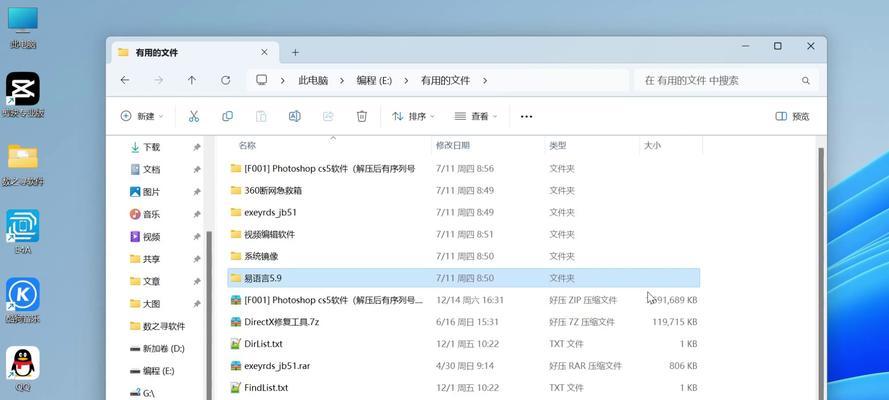Sort by 类型 column header
Viewport: 889px width, 400px height.
[557, 146]
